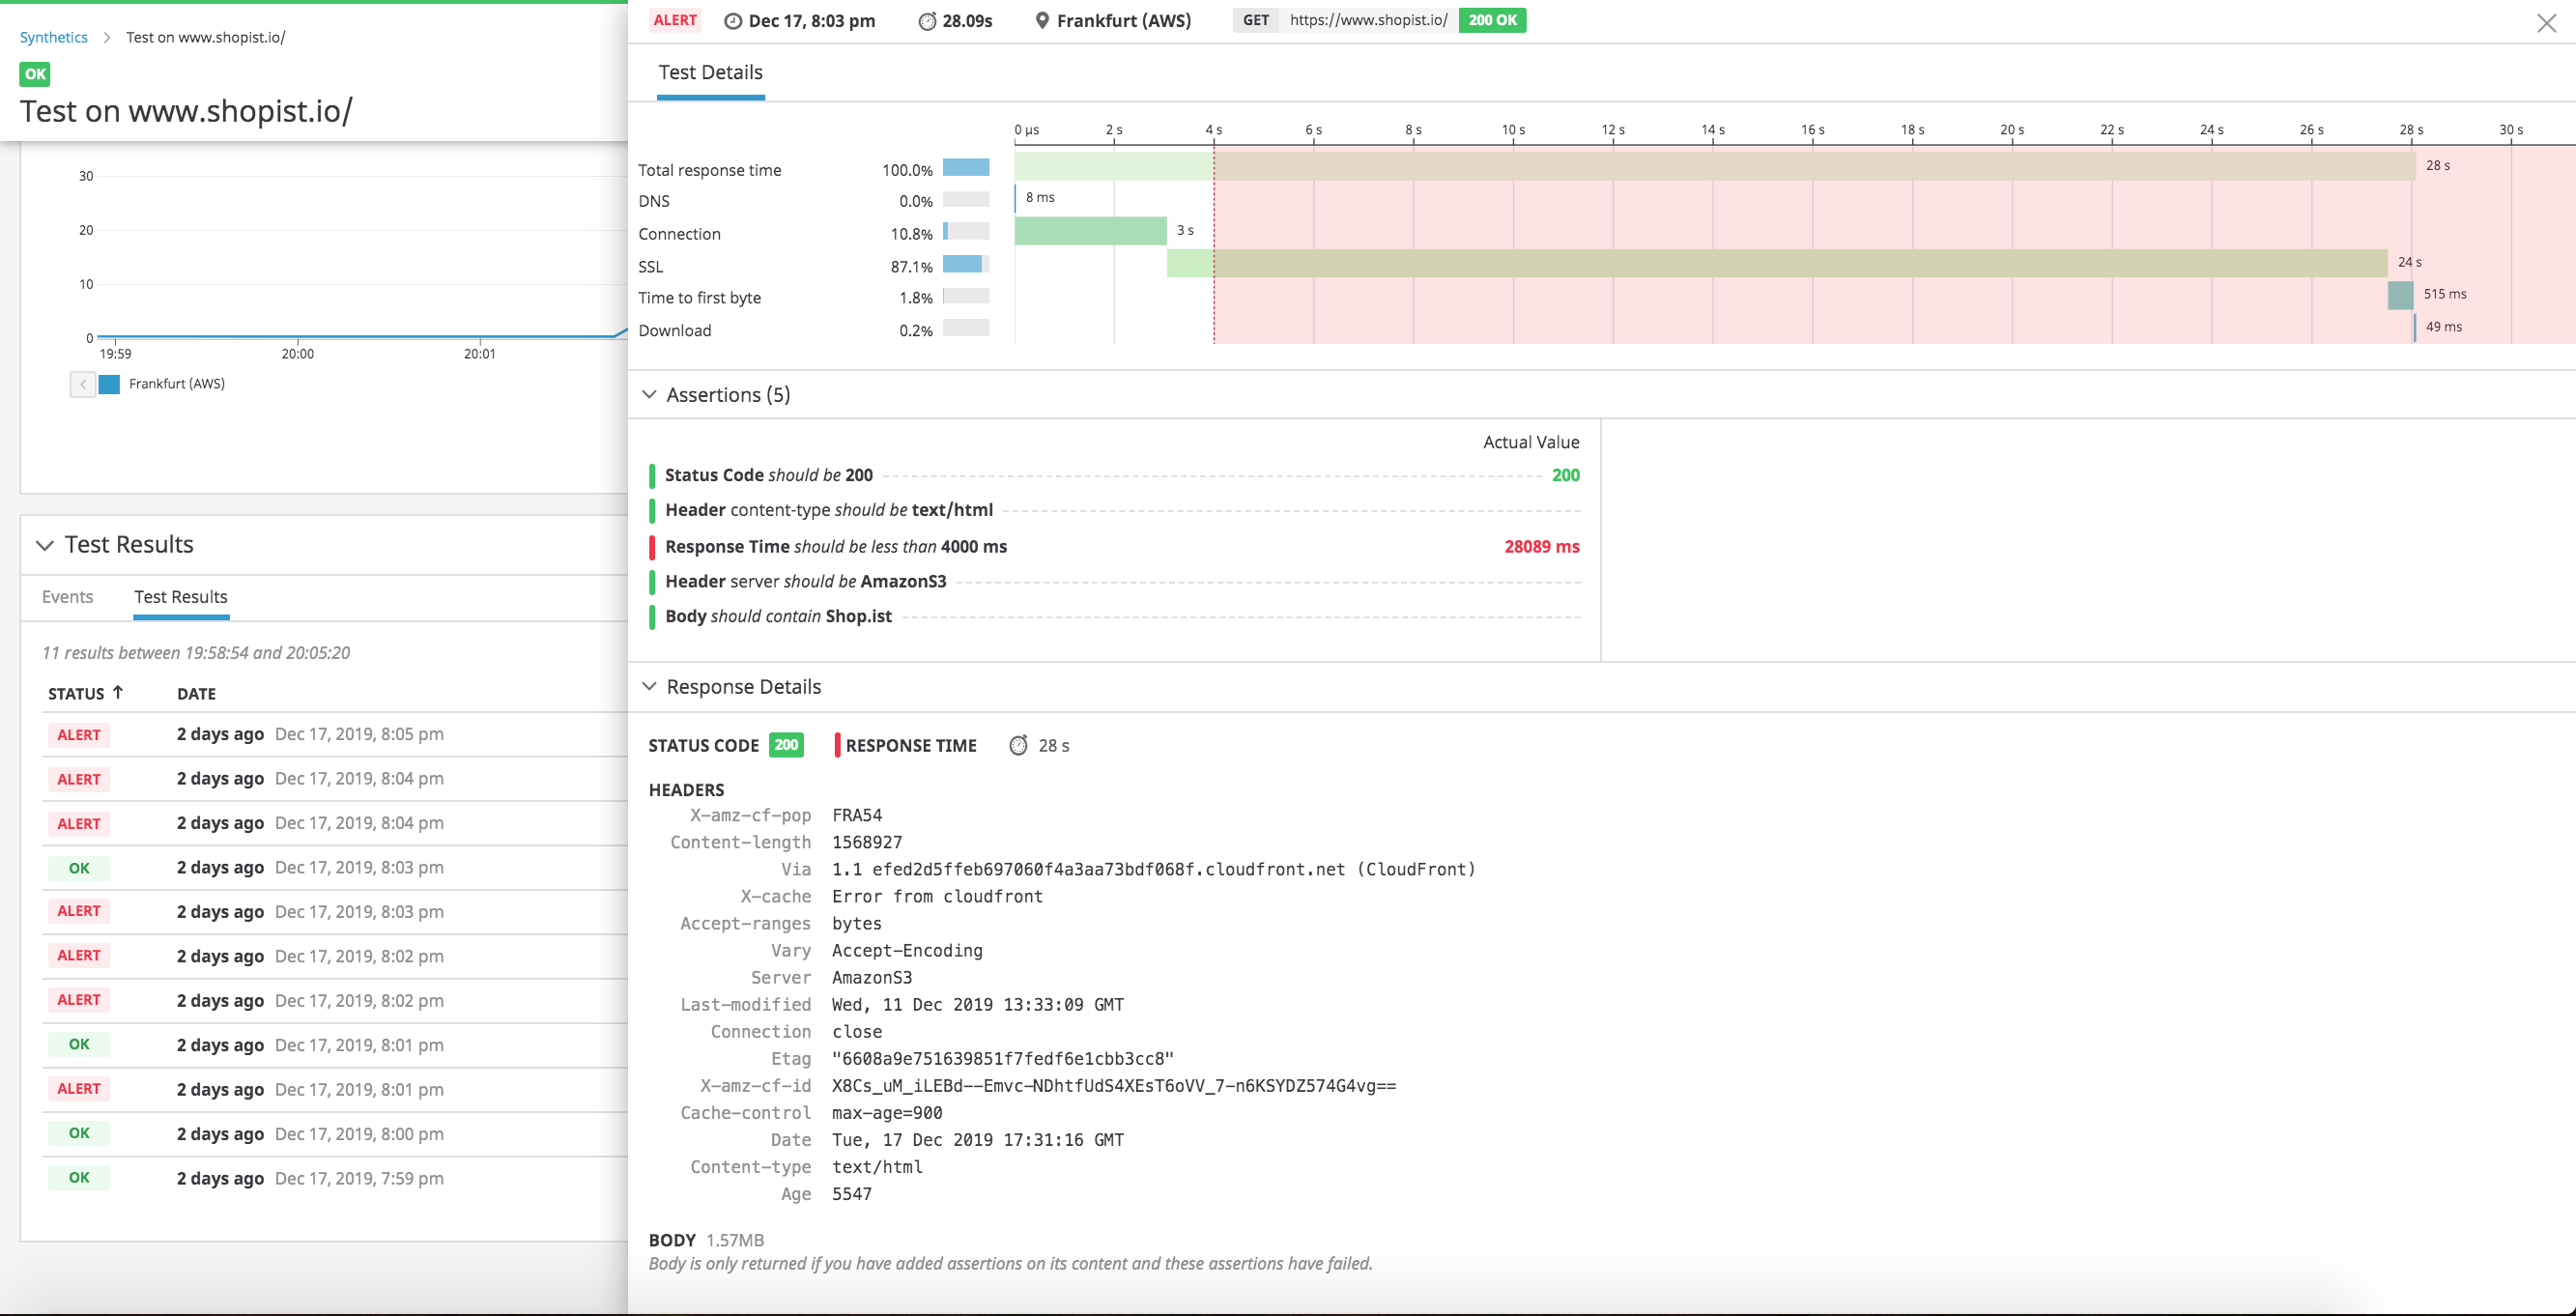Select the Body should contain Shop.ist assertion

pyautogui.click(x=1114, y=616)
